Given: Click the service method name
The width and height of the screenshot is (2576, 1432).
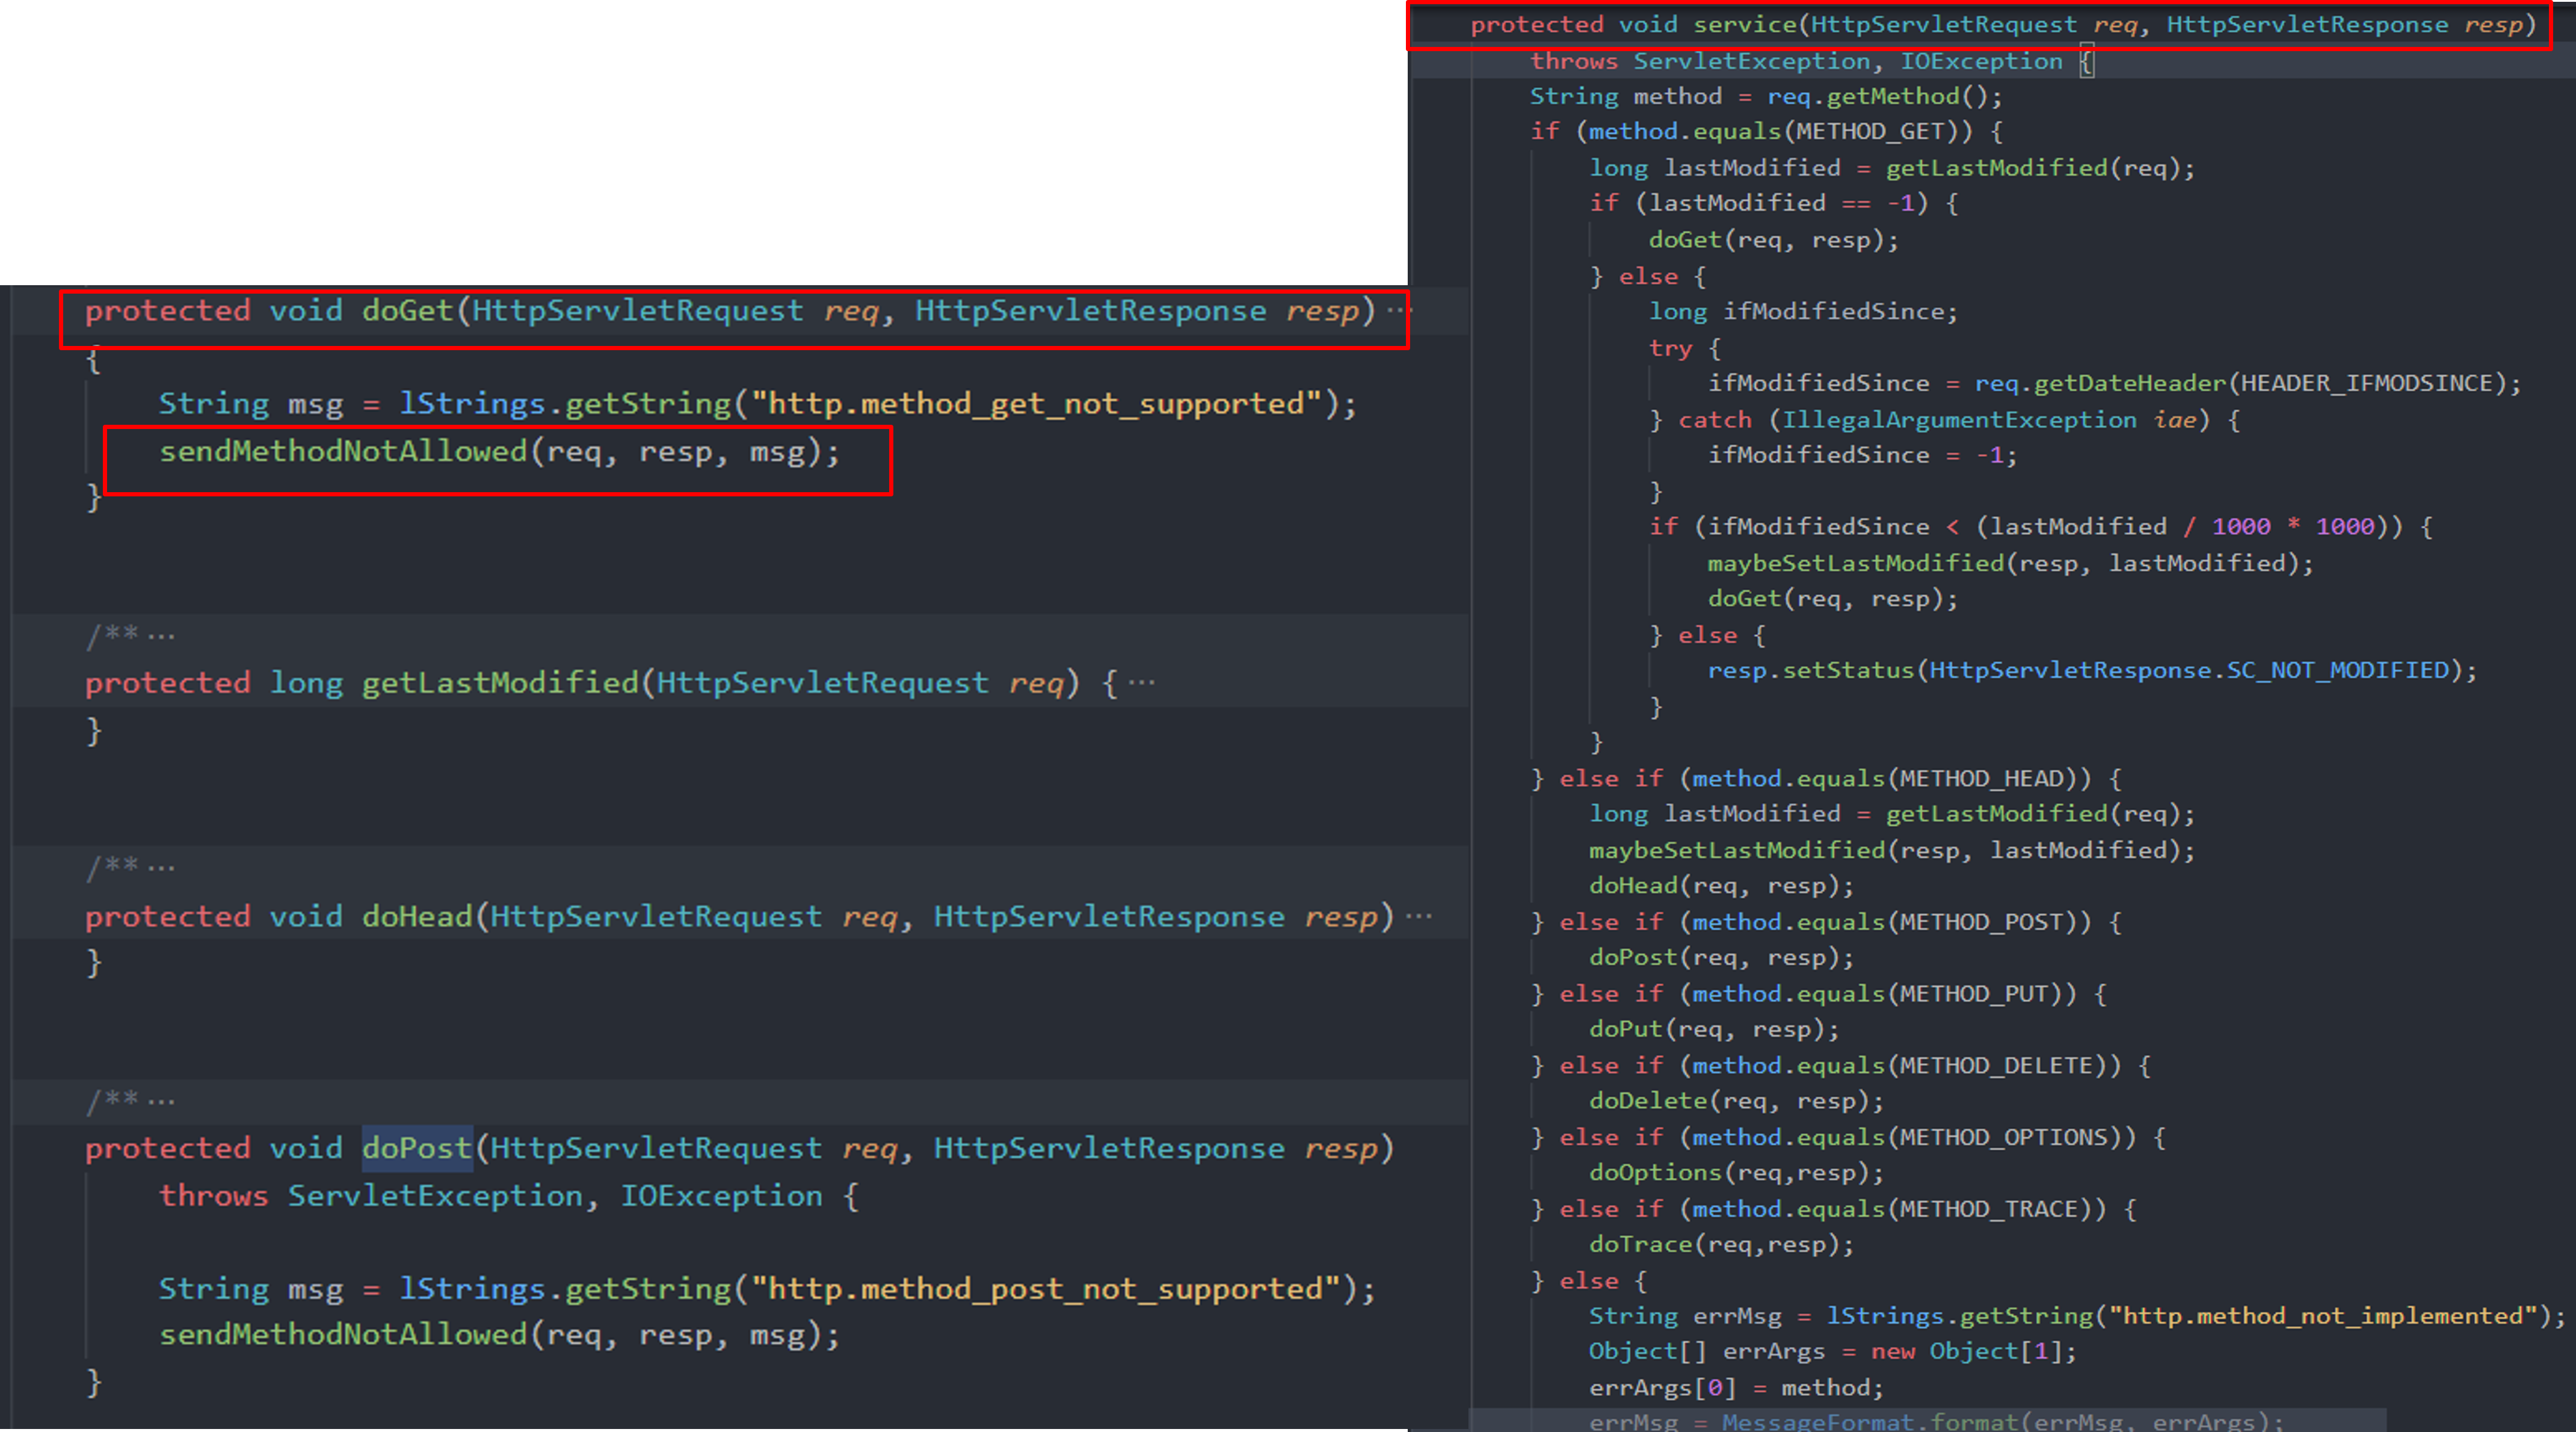Looking at the screenshot, I should click(x=1745, y=24).
